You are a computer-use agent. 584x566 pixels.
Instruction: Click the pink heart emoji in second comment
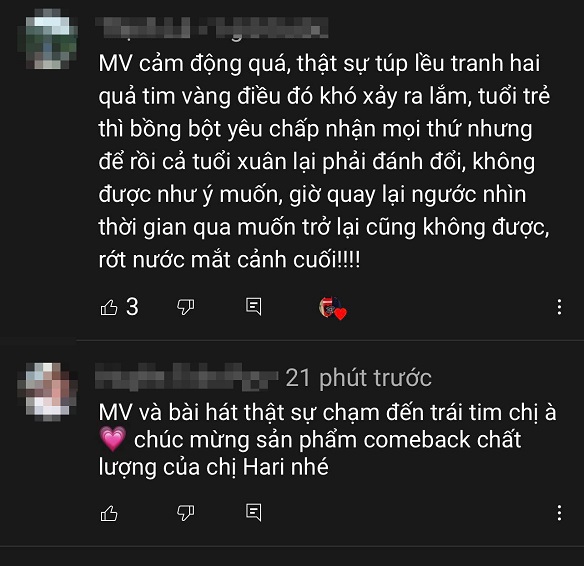pos(113,439)
